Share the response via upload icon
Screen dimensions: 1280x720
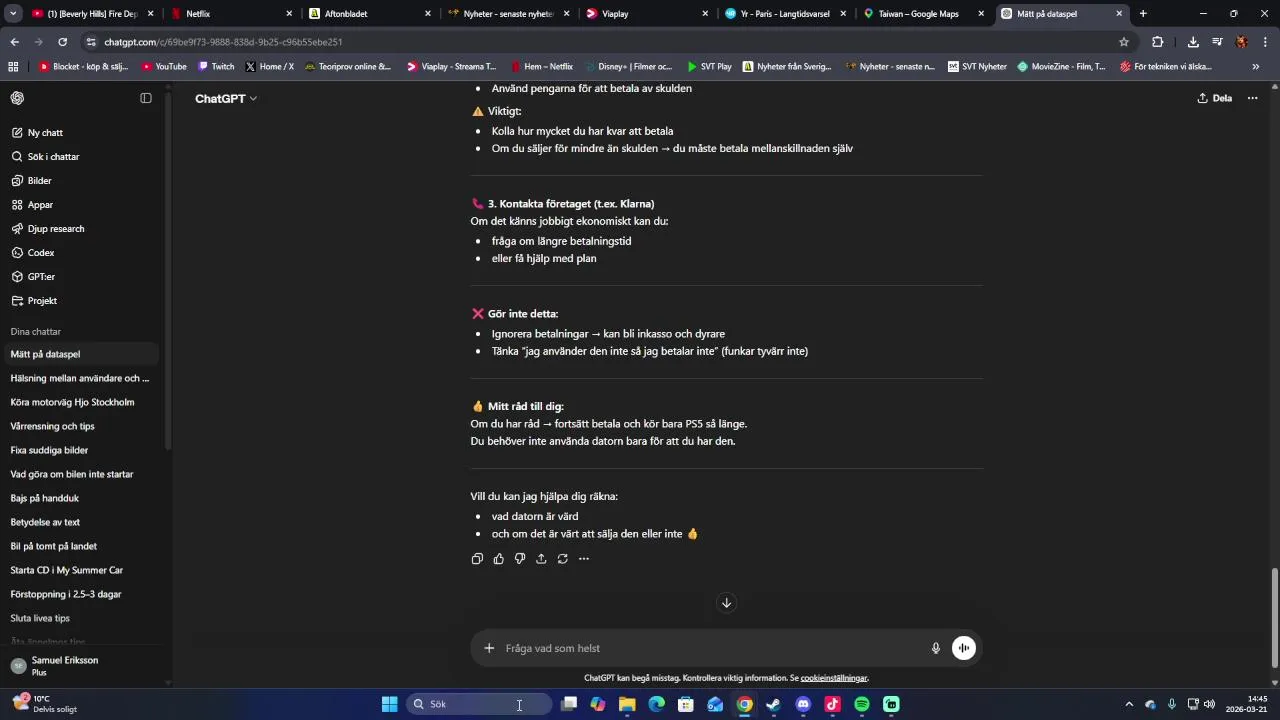[541, 559]
